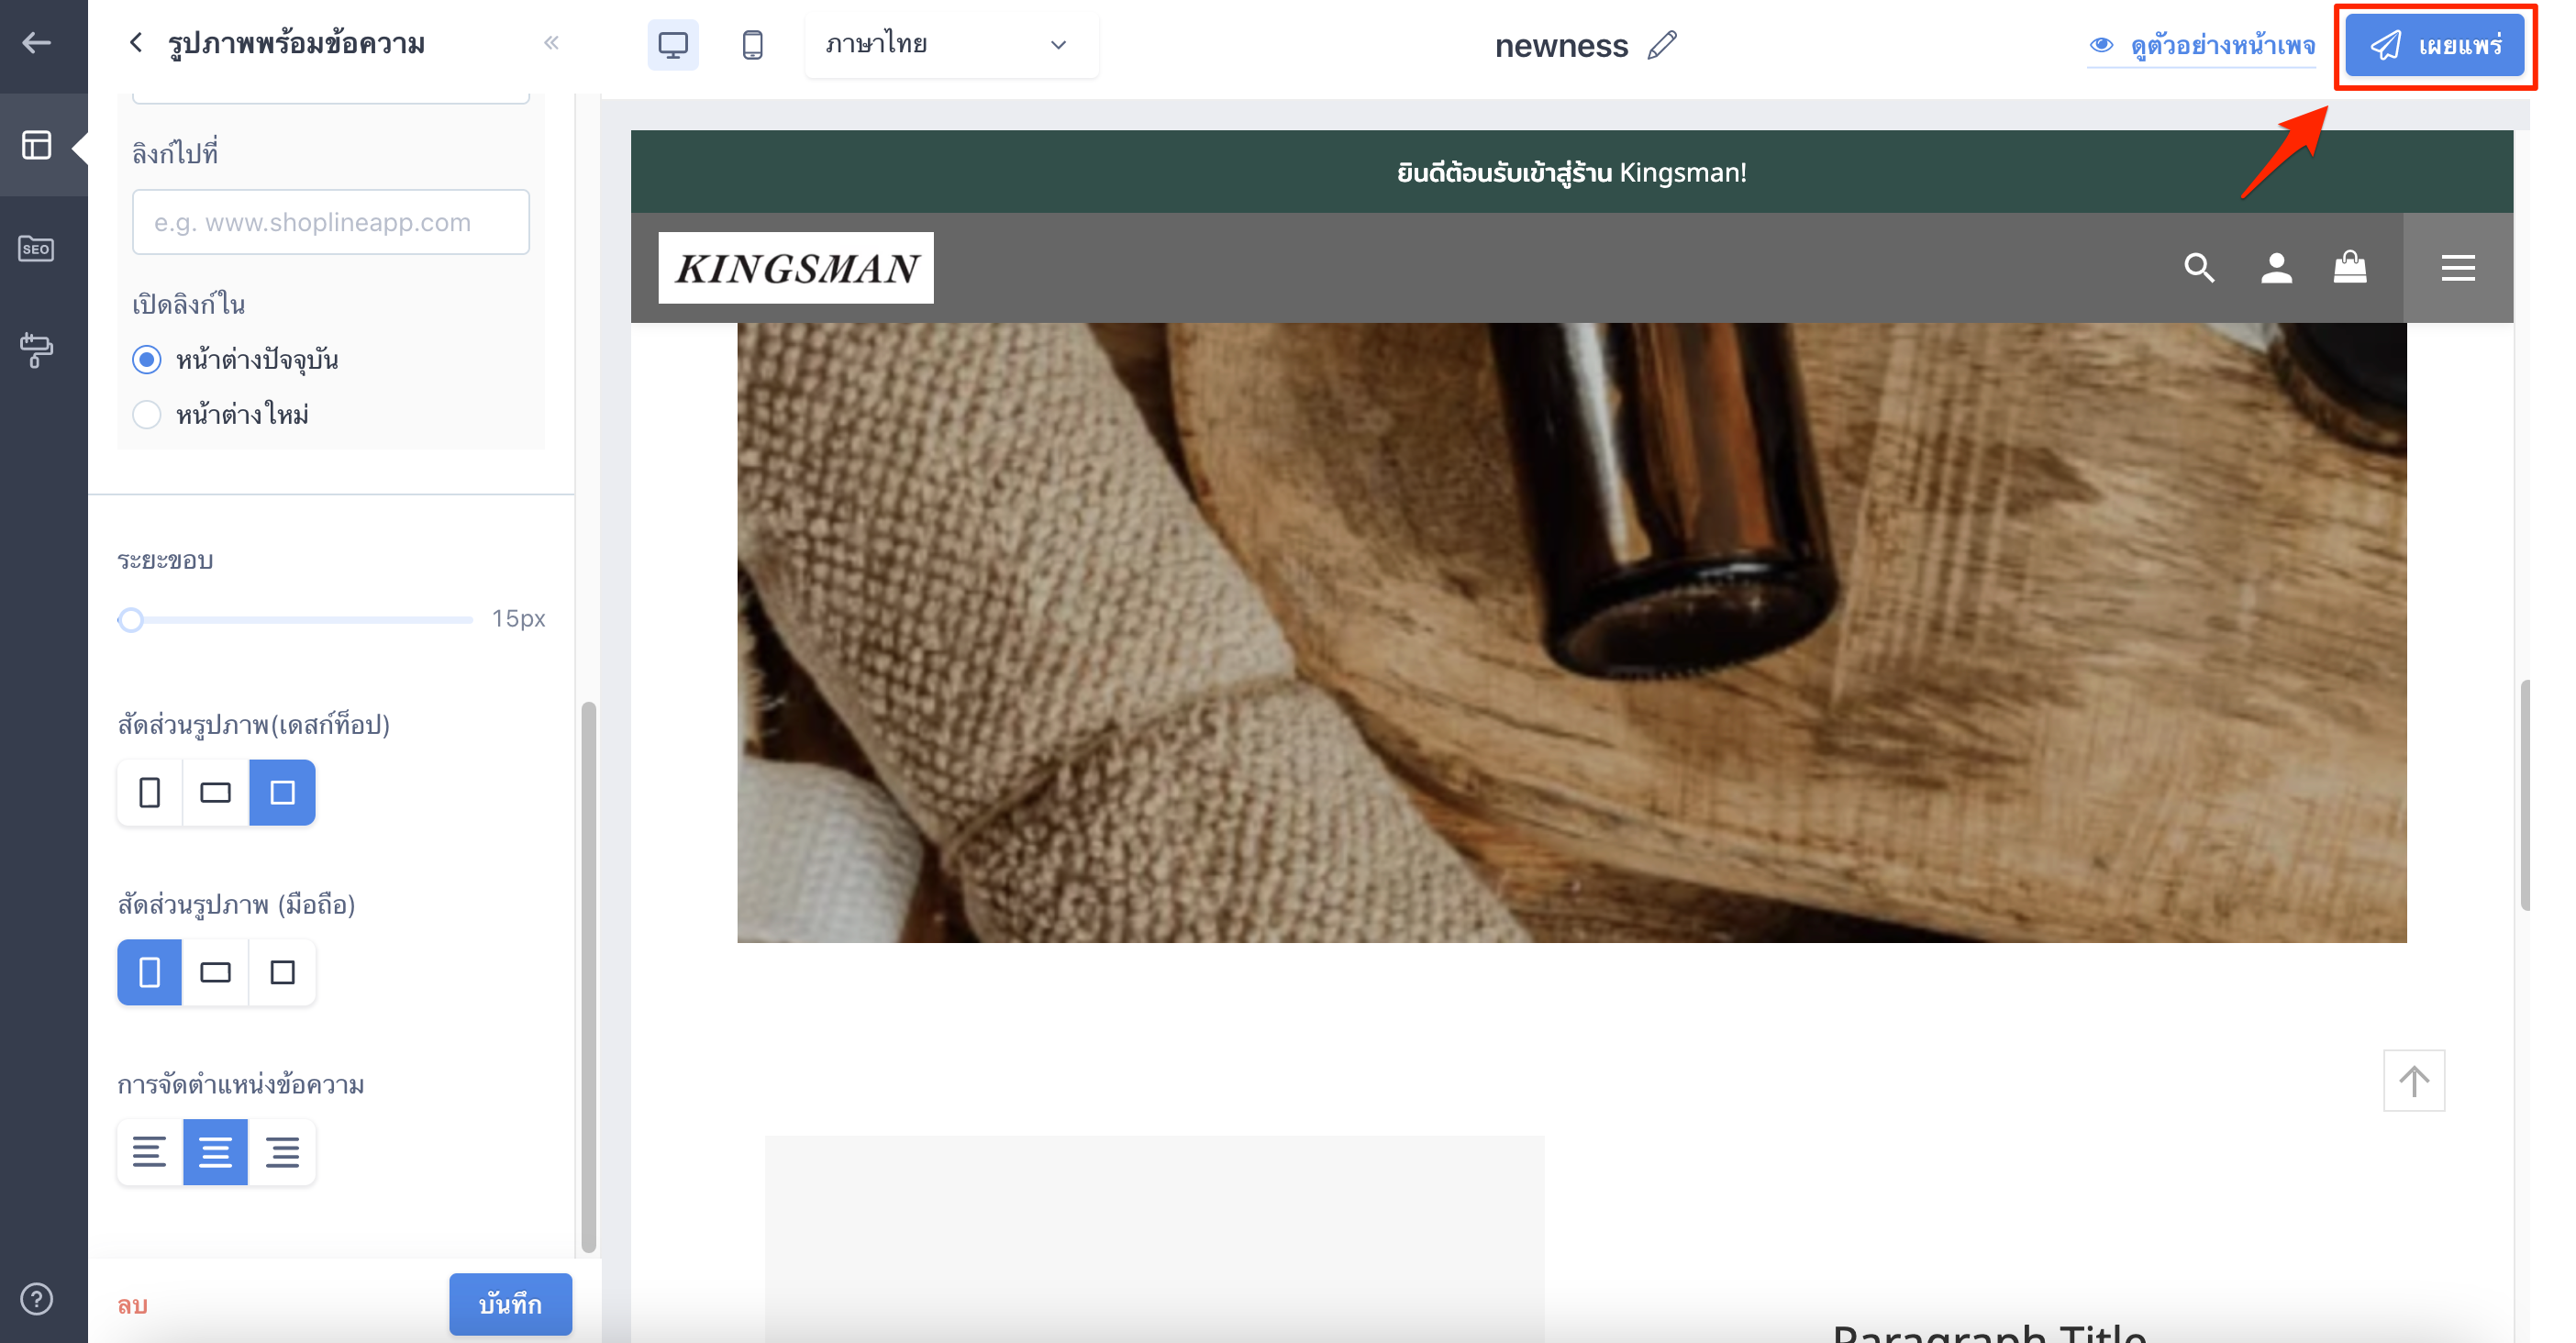Click the search magnifier icon in store header
Screen dimensions: 2576x1343
click(x=2199, y=268)
